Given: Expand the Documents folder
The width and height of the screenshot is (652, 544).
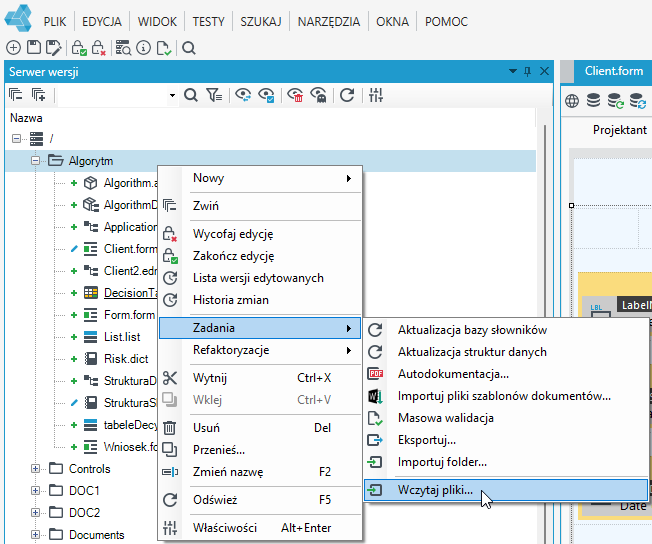Looking at the screenshot, I should click(x=35, y=534).
